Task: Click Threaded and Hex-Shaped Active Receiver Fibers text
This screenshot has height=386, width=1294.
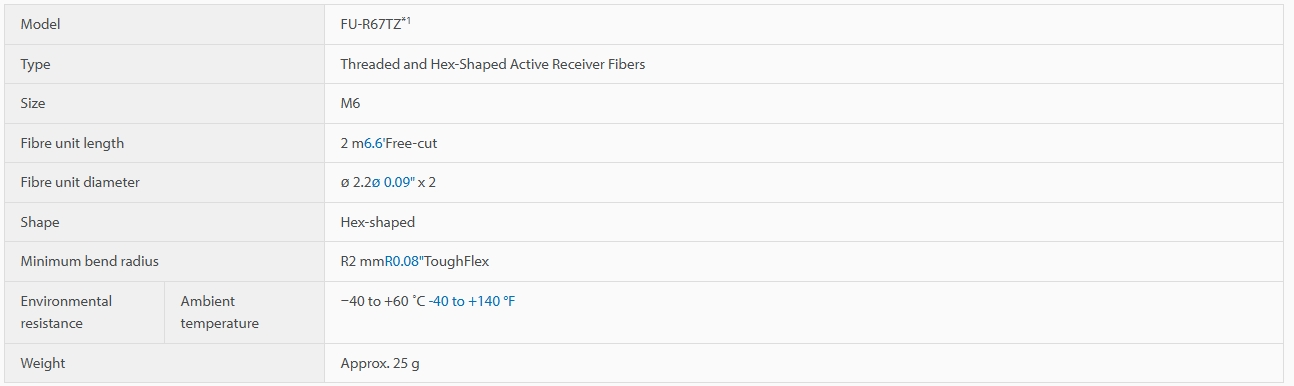Action: pos(493,64)
